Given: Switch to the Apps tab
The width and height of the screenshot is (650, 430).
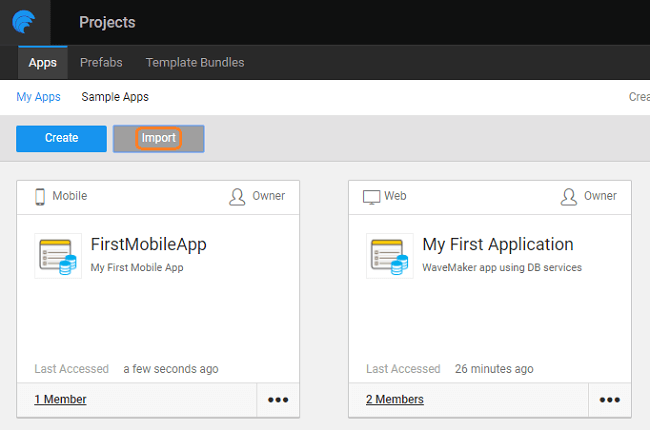Looking at the screenshot, I should point(42,62).
